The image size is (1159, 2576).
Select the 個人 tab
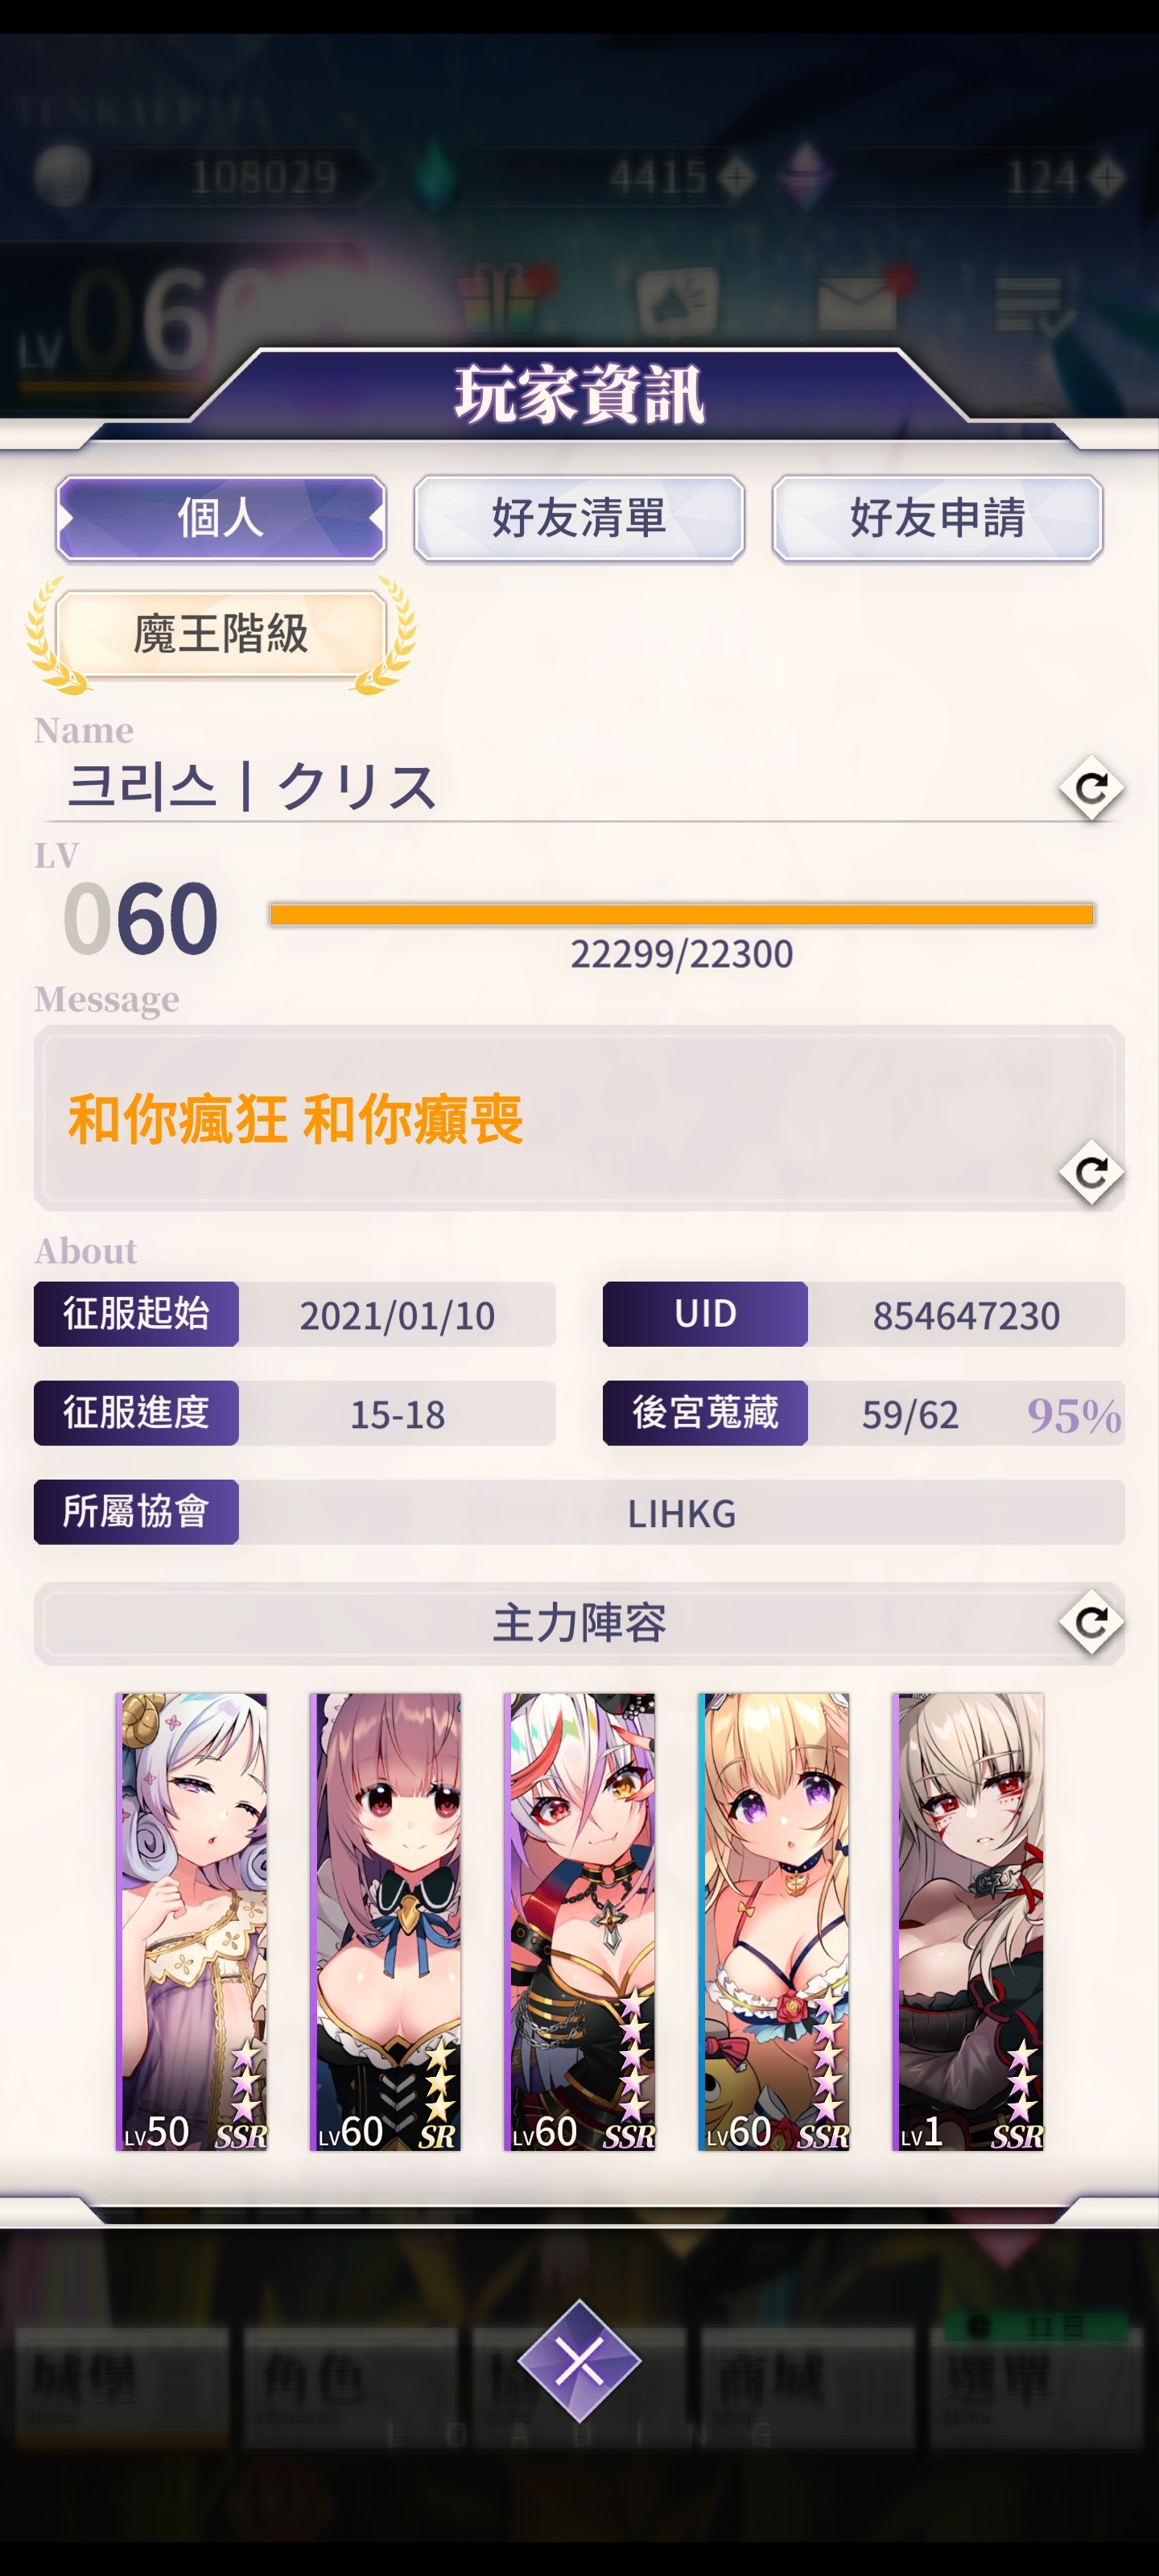pos(221,518)
